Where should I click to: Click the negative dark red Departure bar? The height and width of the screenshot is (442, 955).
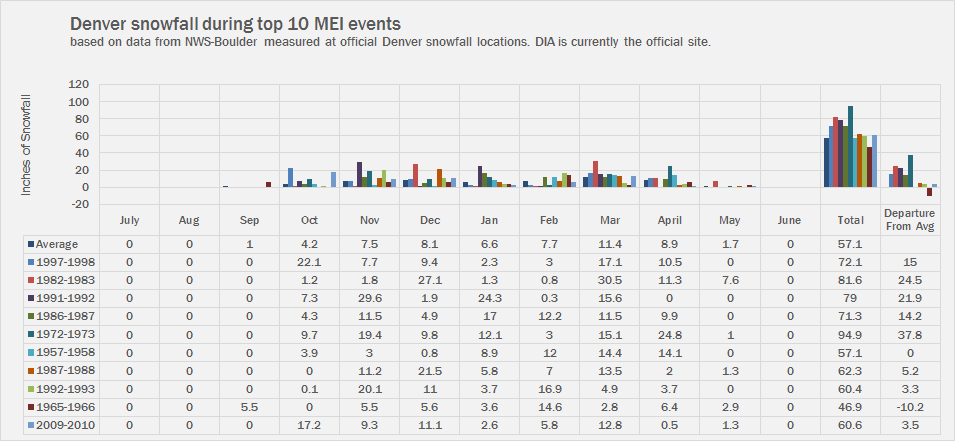click(929, 192)
